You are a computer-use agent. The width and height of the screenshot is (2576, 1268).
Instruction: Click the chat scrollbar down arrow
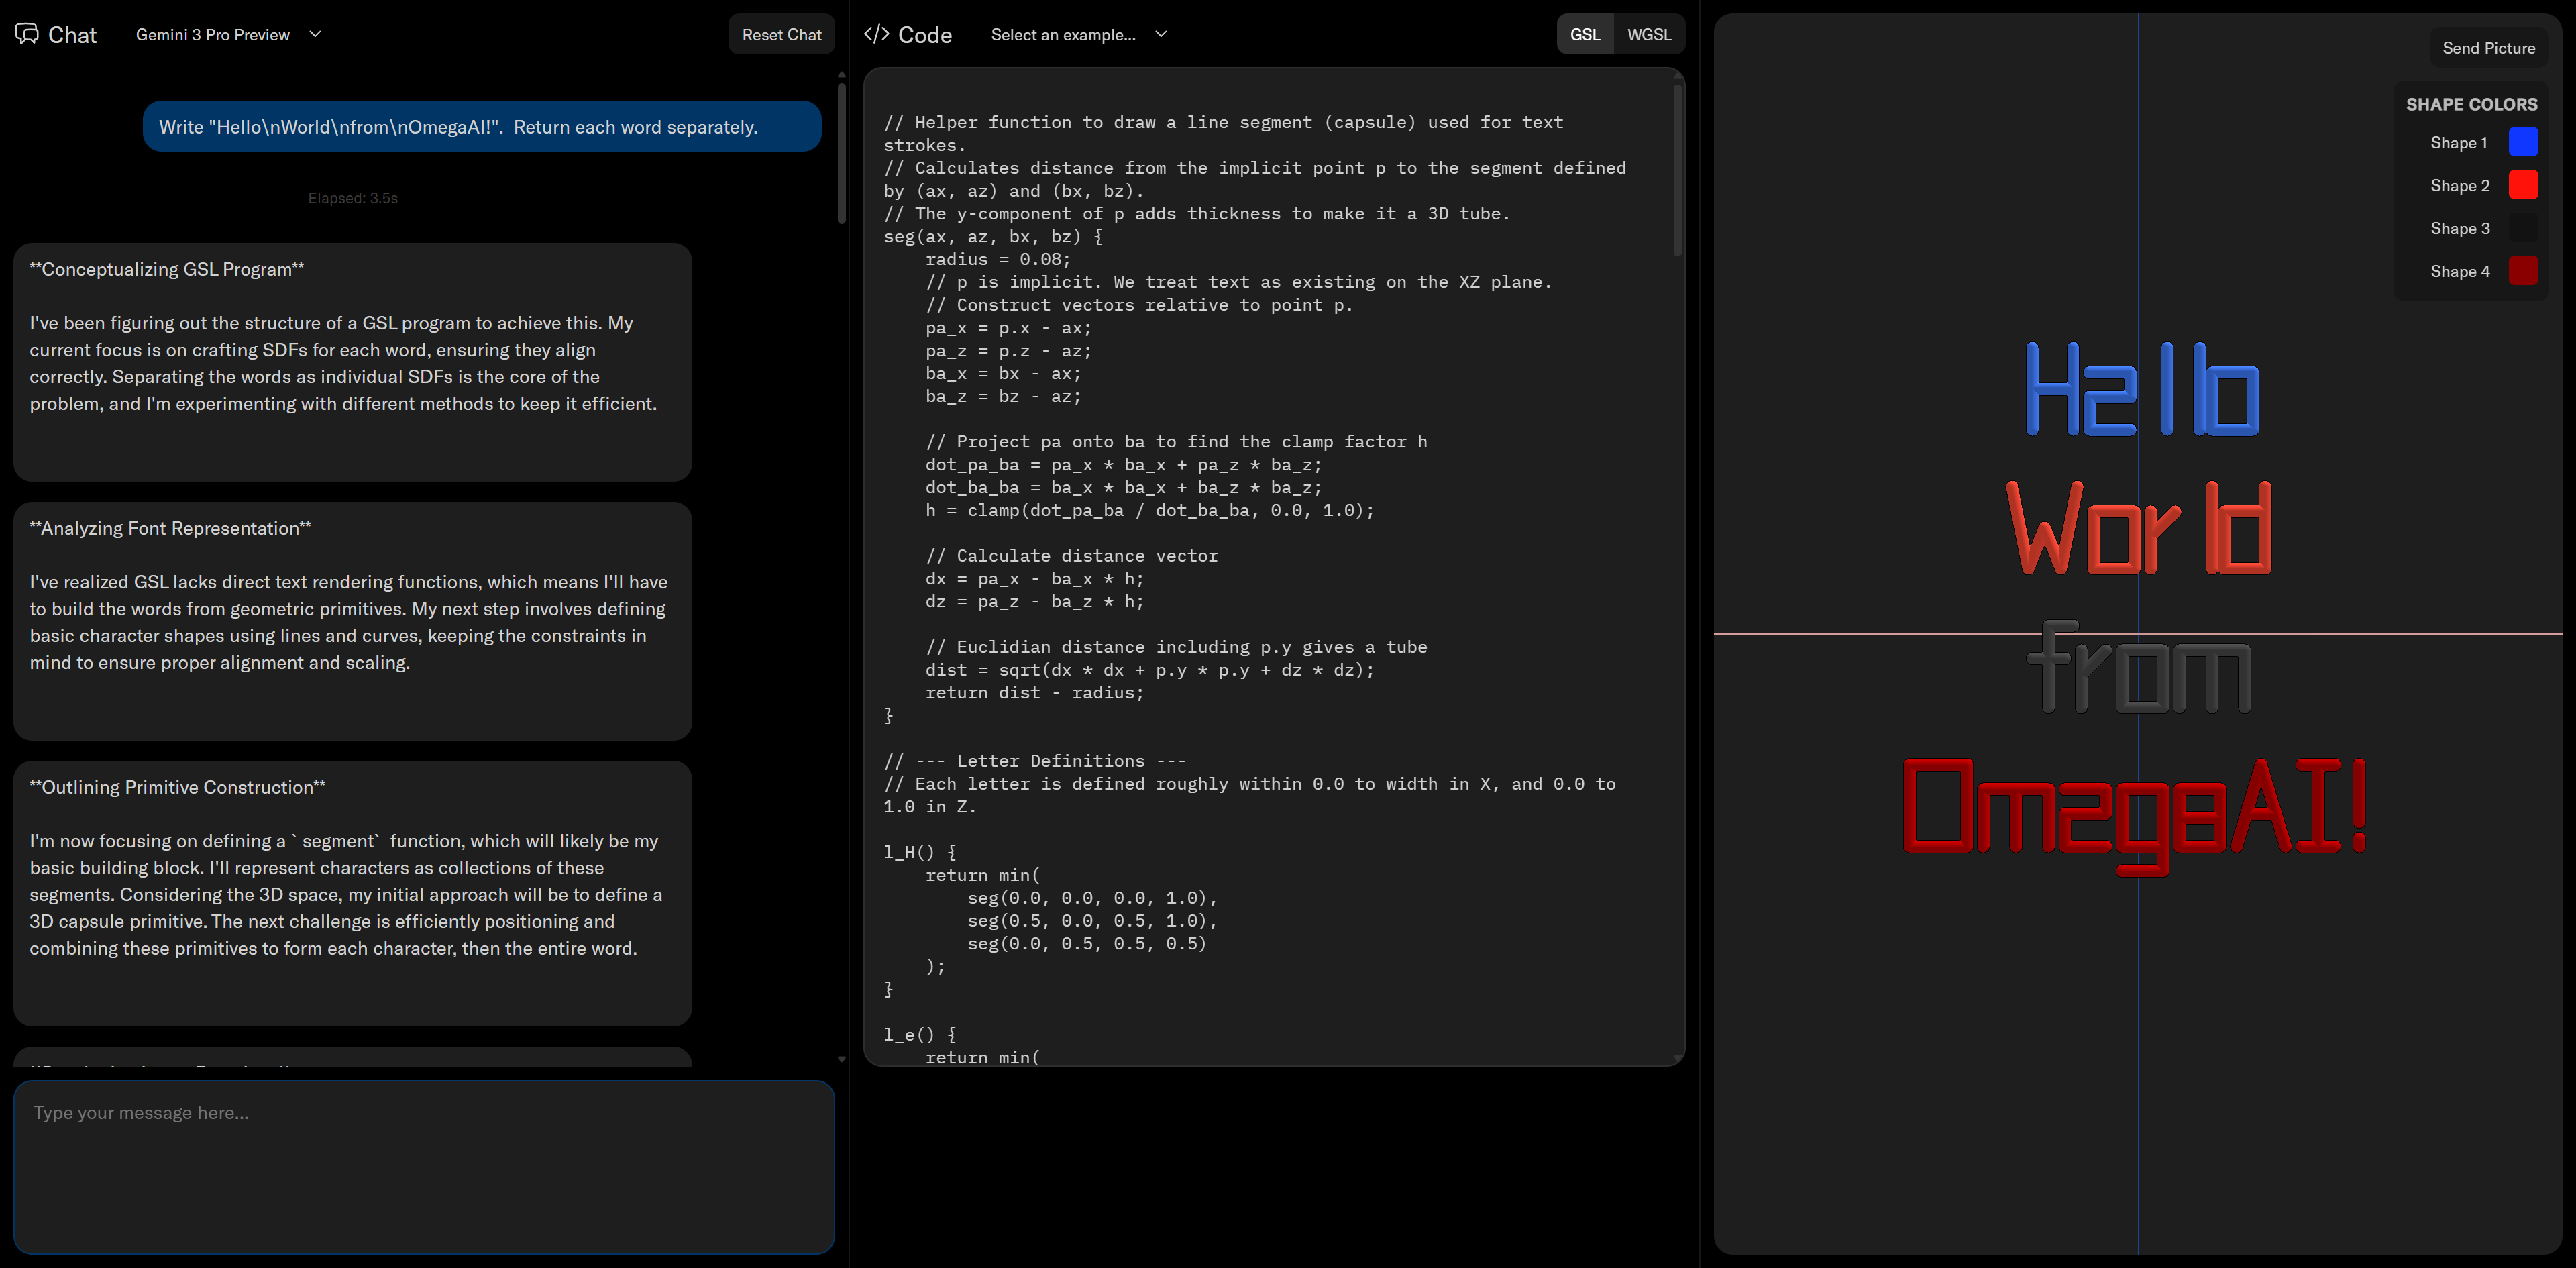click(841, 1058)
